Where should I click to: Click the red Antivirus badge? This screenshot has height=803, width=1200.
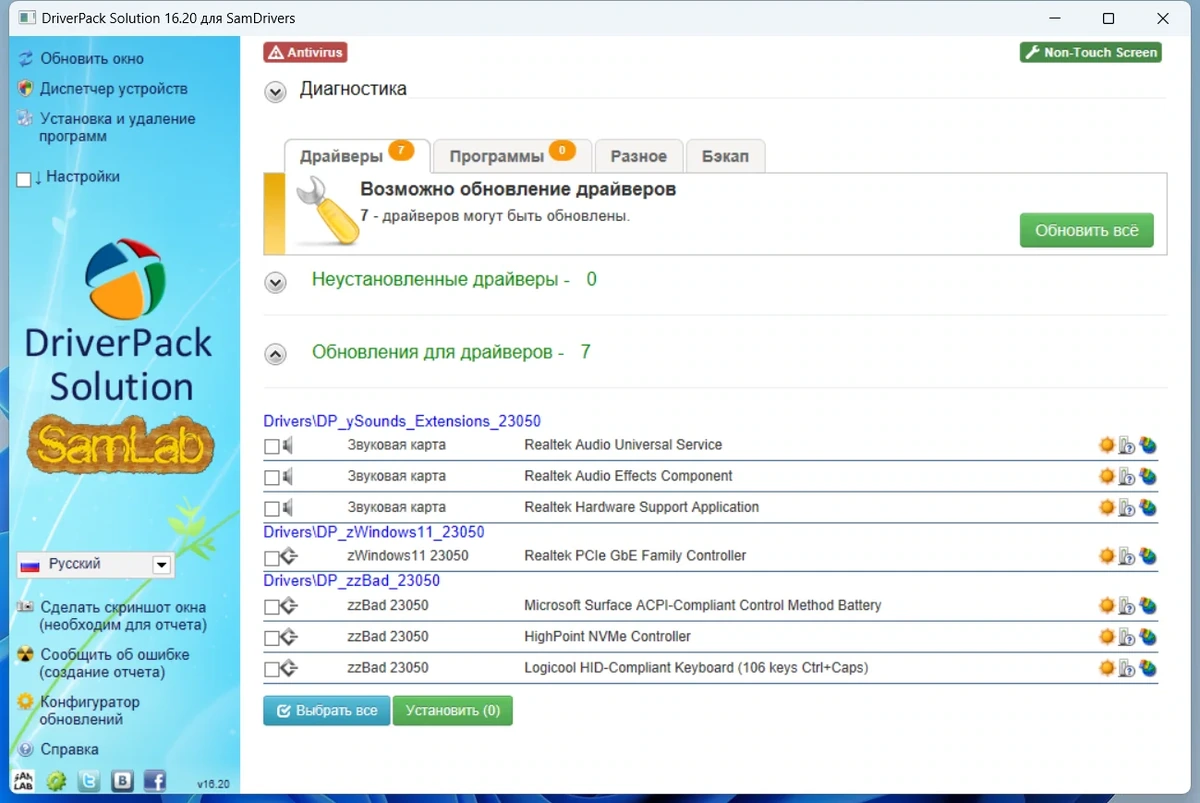click(305, 52)
